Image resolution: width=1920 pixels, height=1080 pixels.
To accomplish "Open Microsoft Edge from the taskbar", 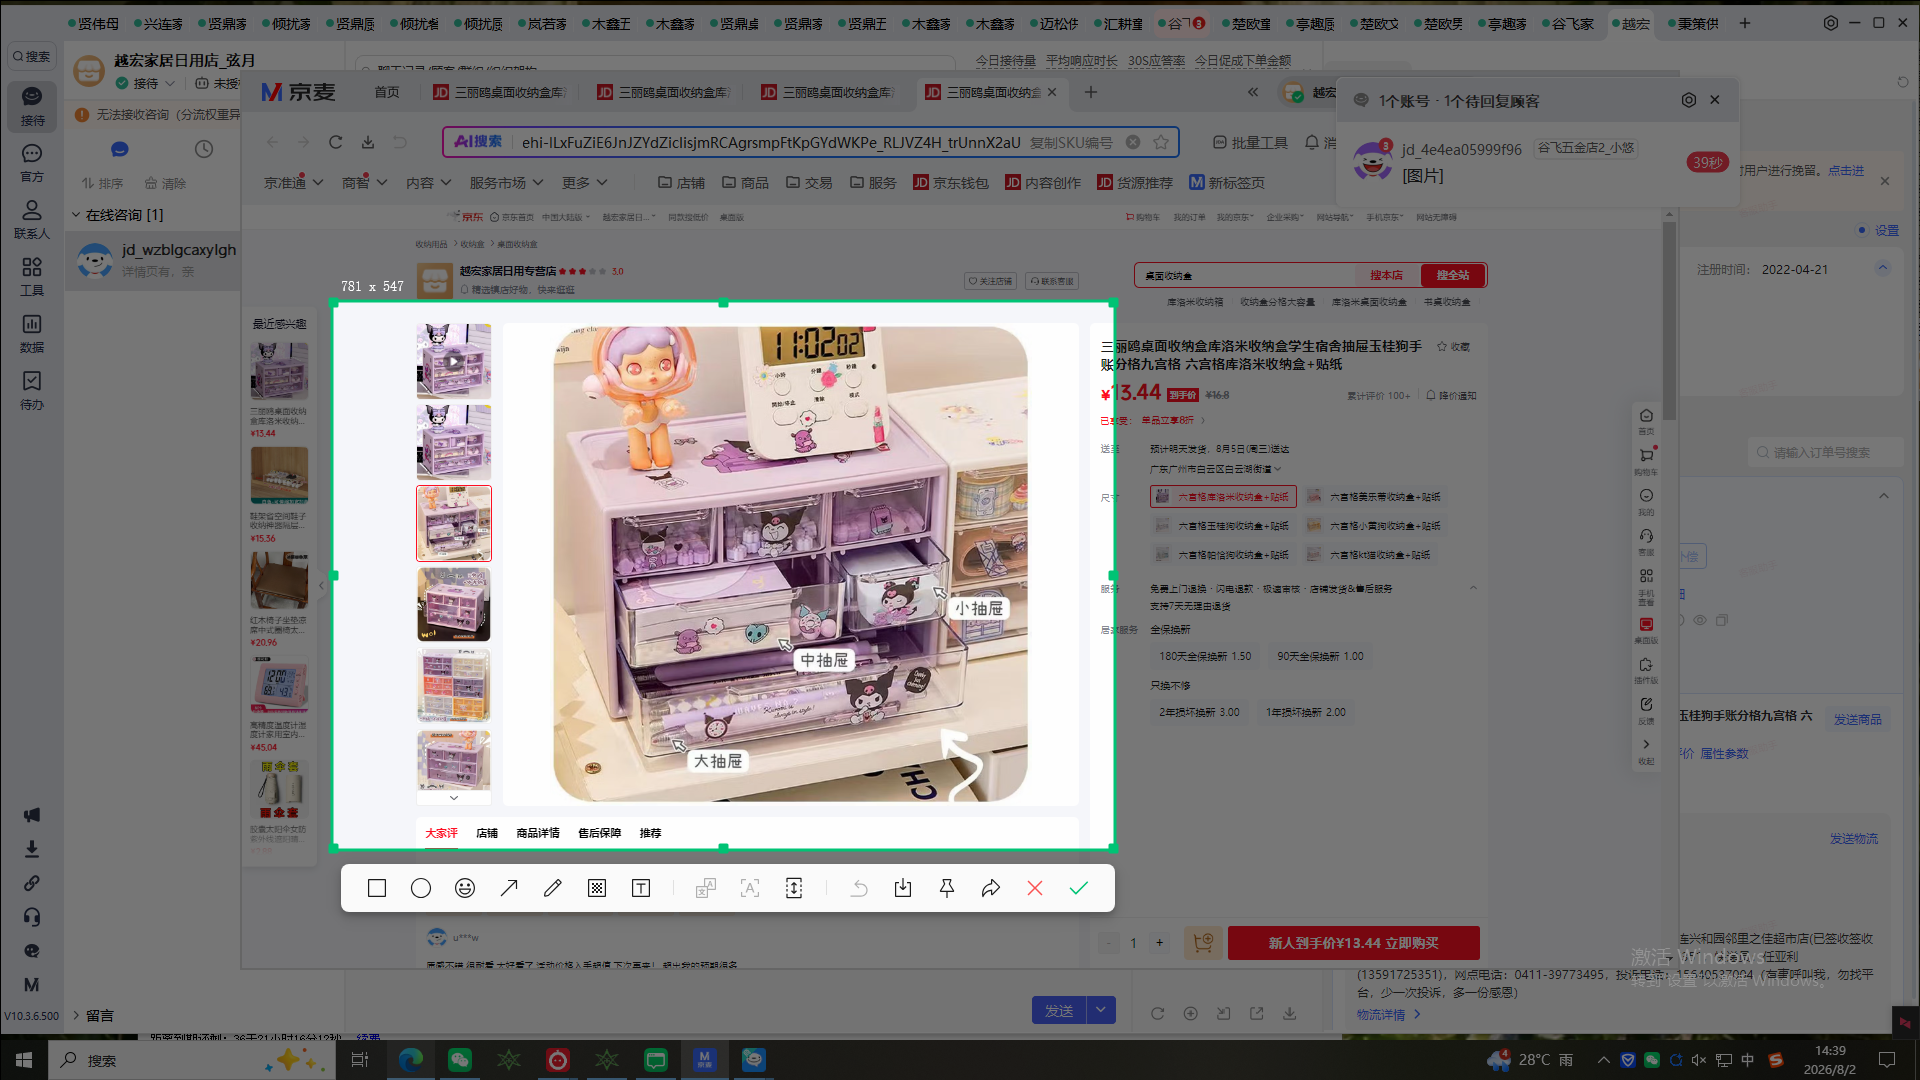I will point(411,1060).
